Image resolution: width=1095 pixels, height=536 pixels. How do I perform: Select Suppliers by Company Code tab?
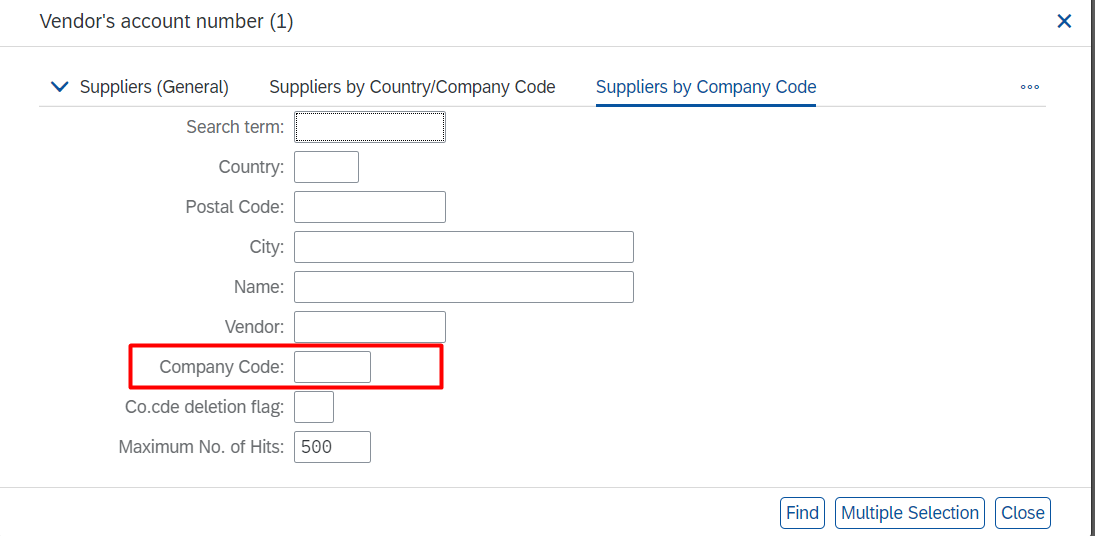click(706, 87)
